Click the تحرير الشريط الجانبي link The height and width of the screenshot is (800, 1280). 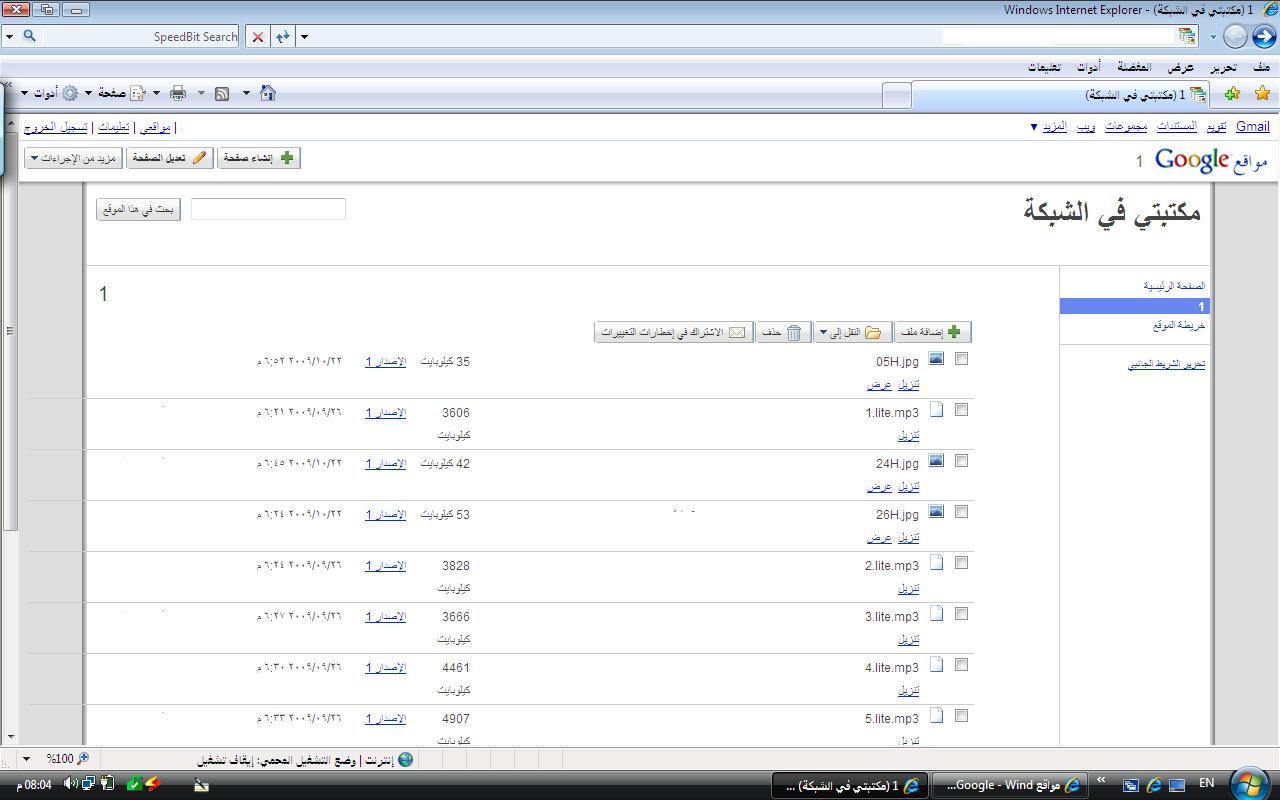click(1166, 364)
